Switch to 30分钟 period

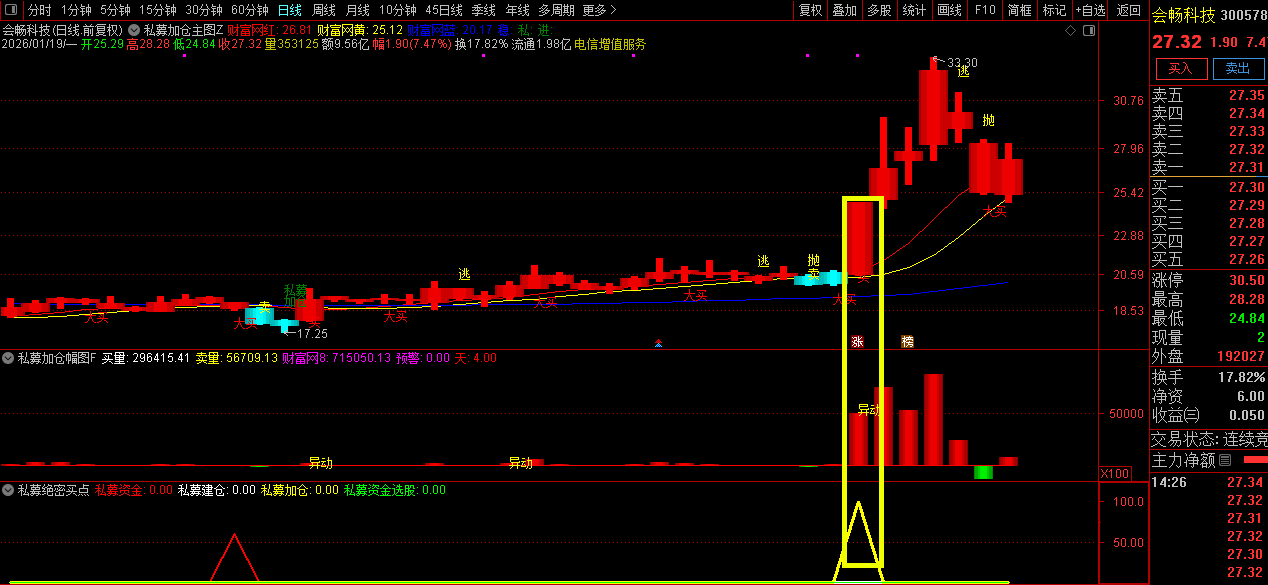click(203, 10)
